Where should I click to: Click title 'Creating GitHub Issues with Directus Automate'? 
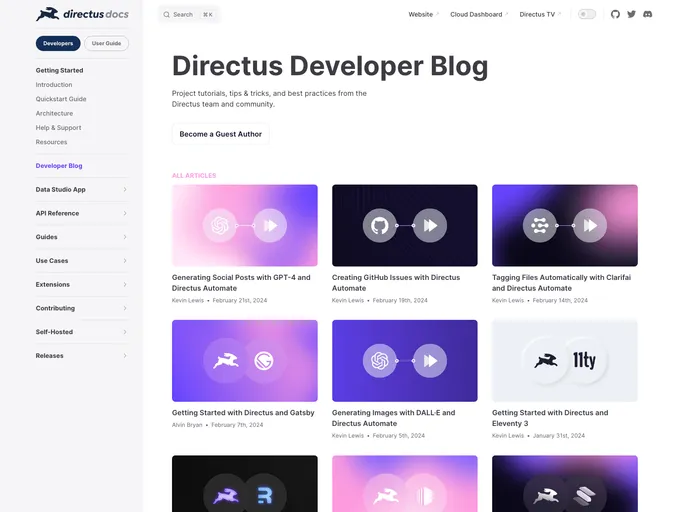point(396,283)
